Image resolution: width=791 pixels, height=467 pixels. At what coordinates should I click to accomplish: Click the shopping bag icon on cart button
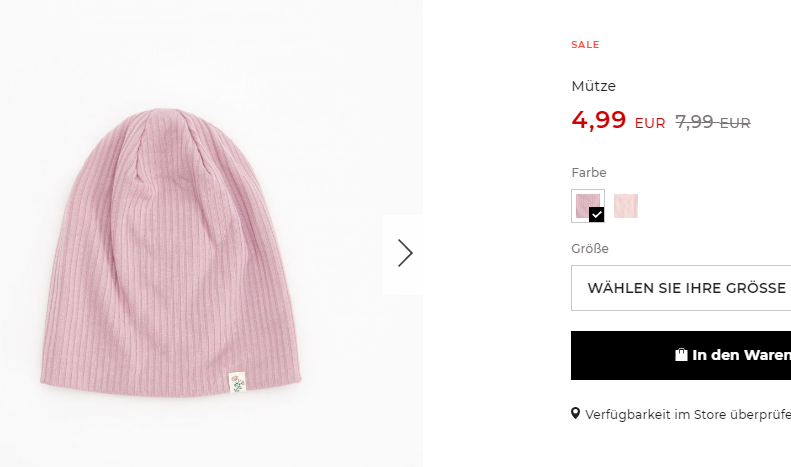point(681,355)
